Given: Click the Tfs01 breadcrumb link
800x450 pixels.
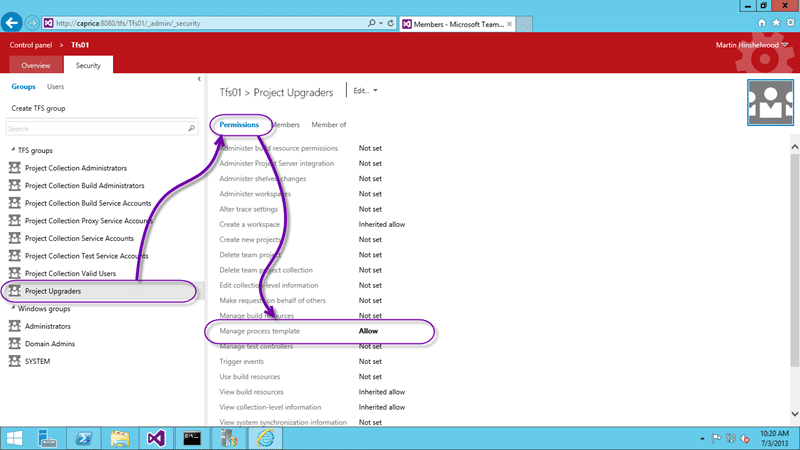Looking at the screenshot, I should click(80, 45).
